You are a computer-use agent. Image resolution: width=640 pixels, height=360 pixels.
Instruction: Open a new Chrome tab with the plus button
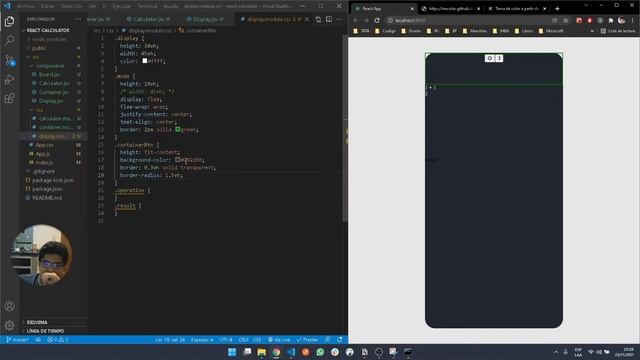click(557, 9)
